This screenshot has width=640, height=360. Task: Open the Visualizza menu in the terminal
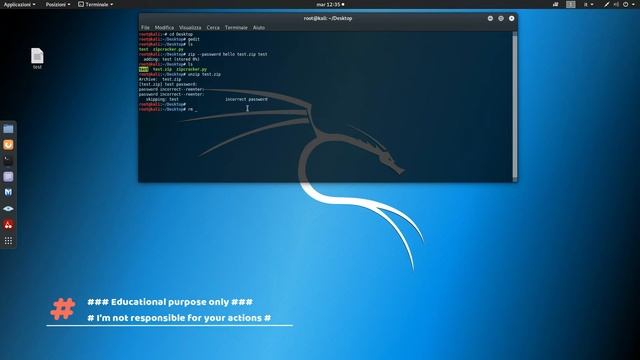click(x=190, y=28)
